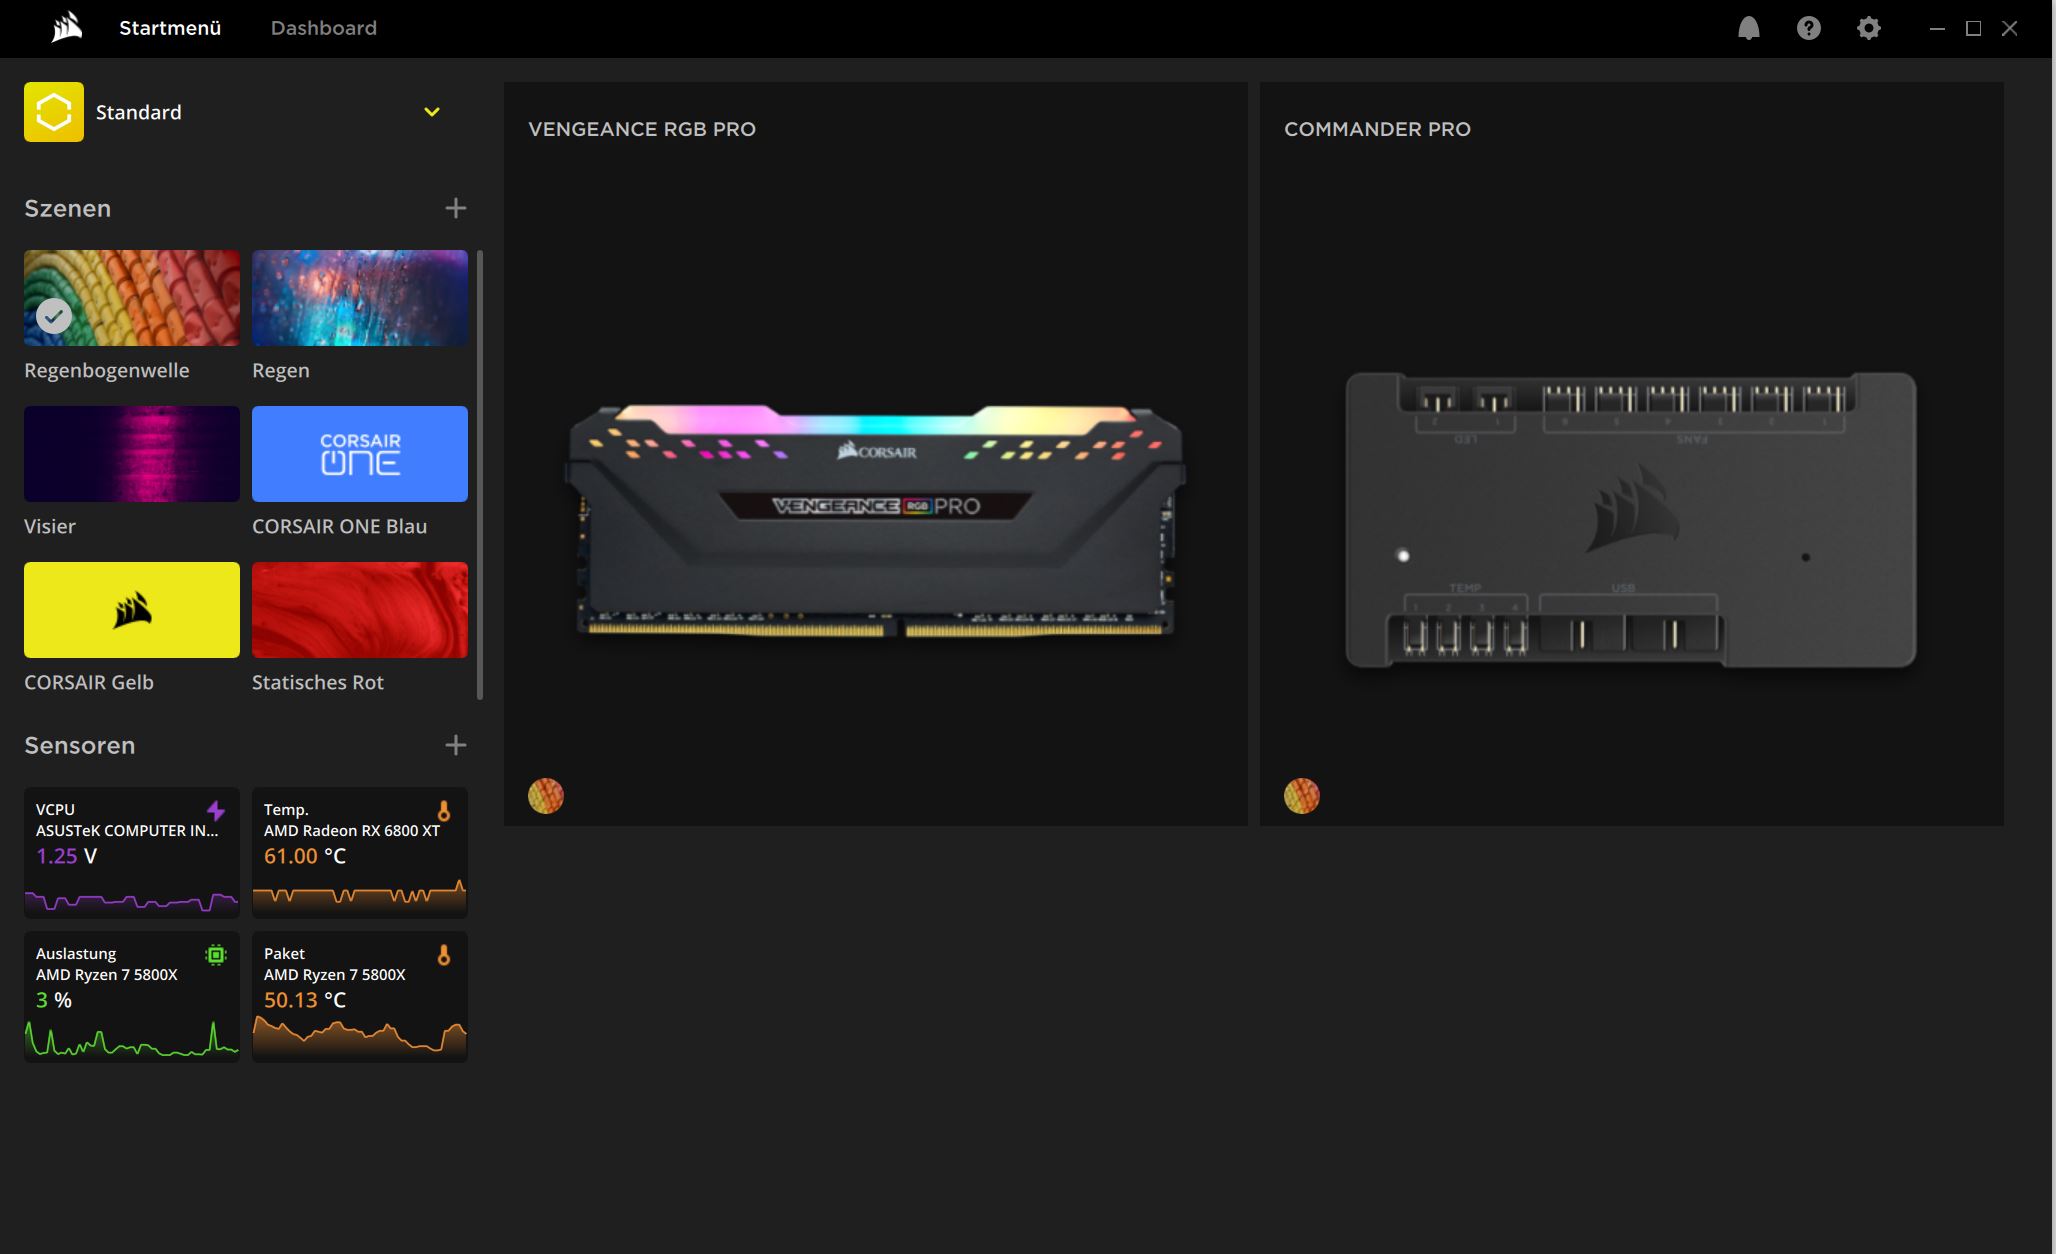
Task: Click the Corsair sails logo
Action: click(x=66, y=28)
